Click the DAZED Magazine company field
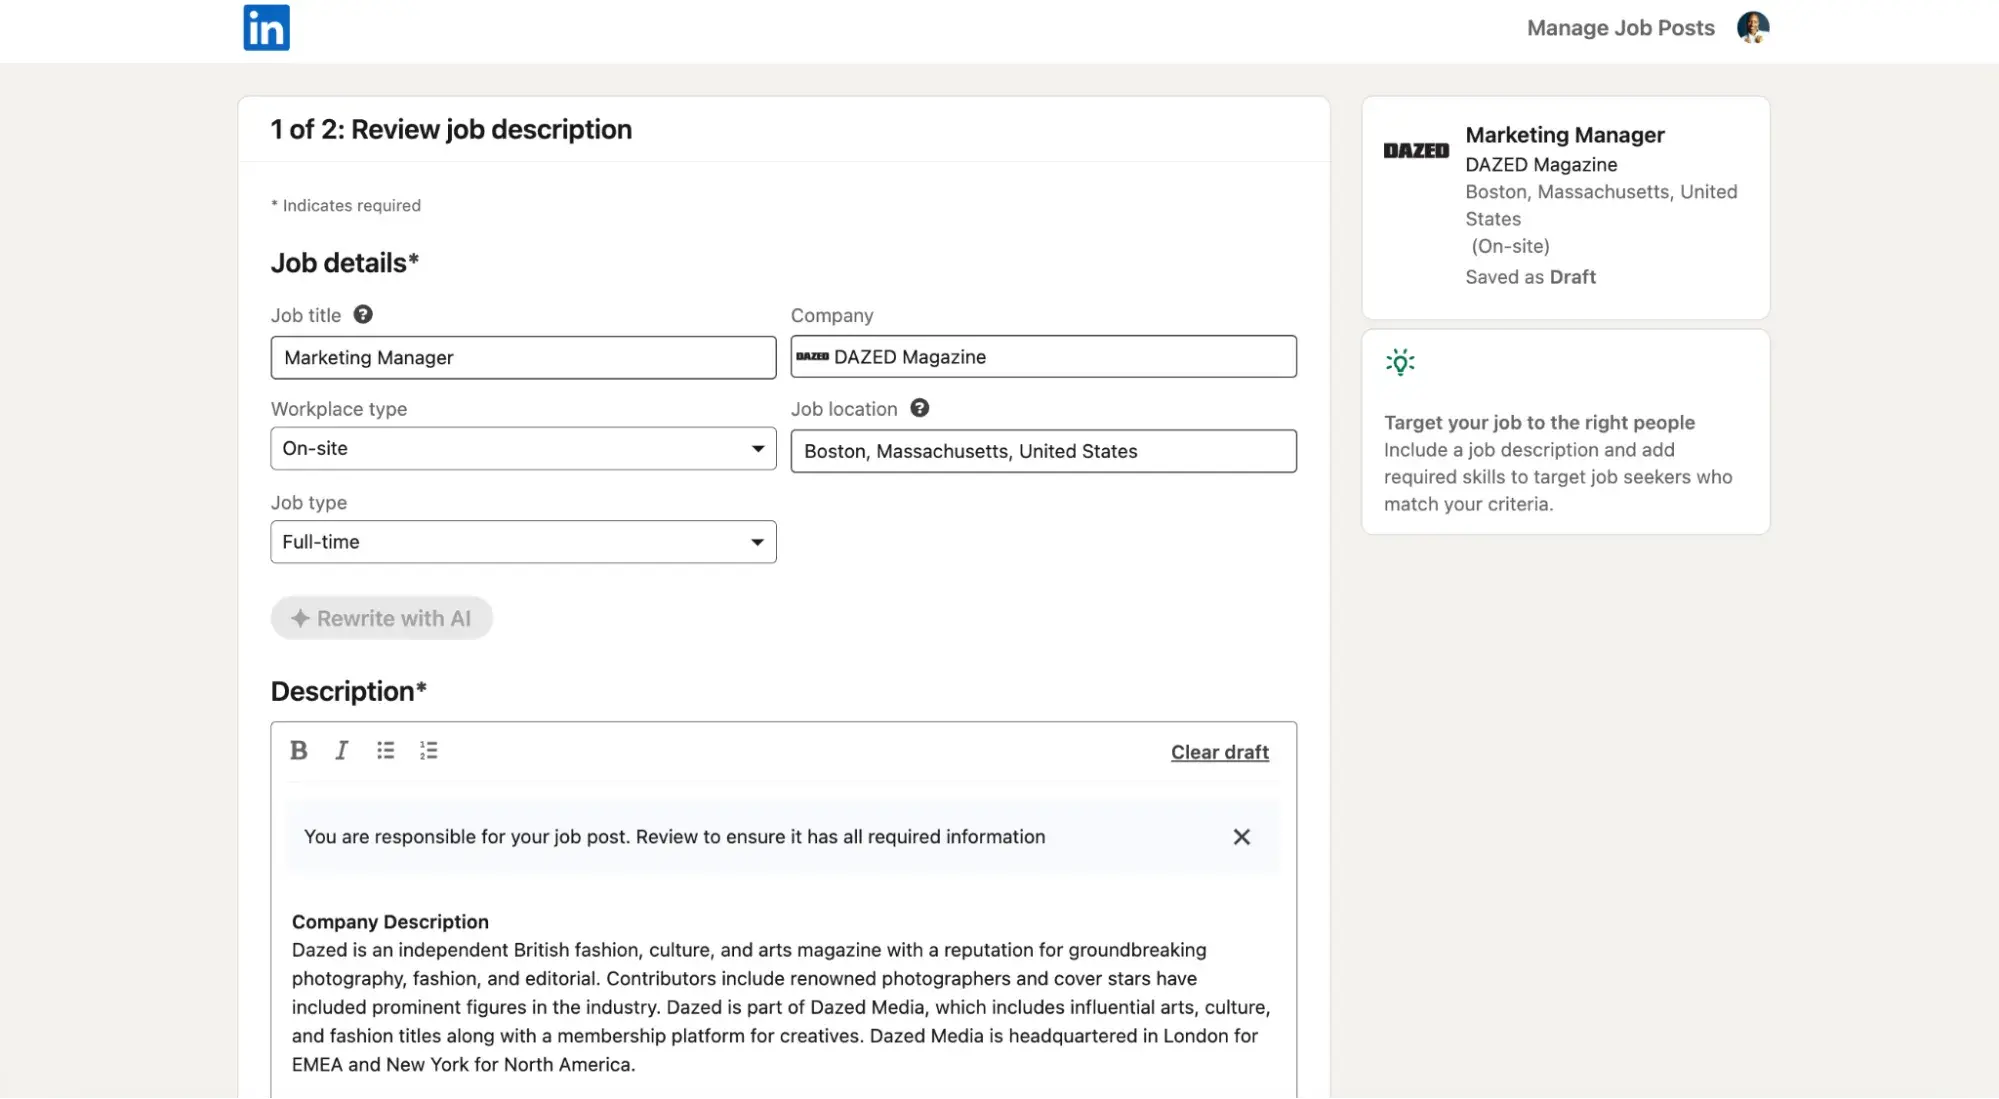Screen dimensions: 1999x1099 coord(1043,356)
